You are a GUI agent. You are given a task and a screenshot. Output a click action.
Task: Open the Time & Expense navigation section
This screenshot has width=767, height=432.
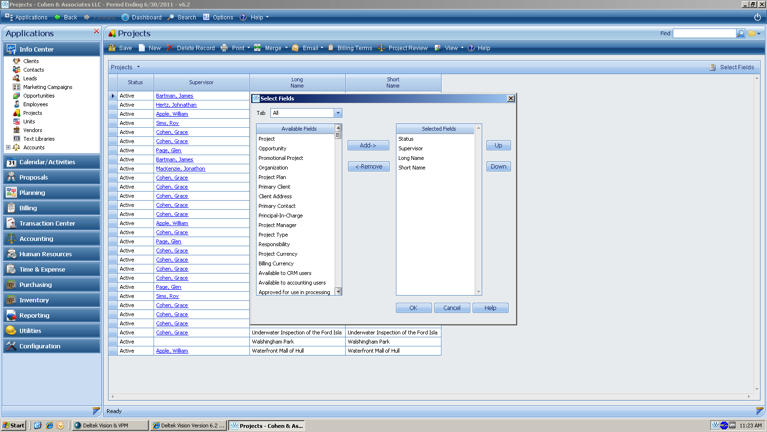coord(42,269)
